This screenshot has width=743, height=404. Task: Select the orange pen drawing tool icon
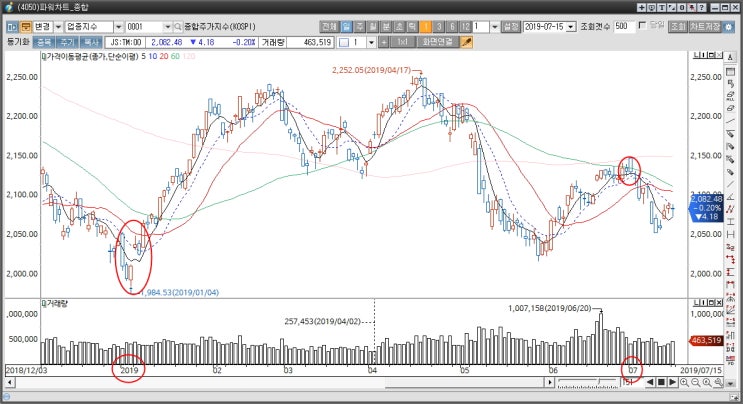coord(466,42)
